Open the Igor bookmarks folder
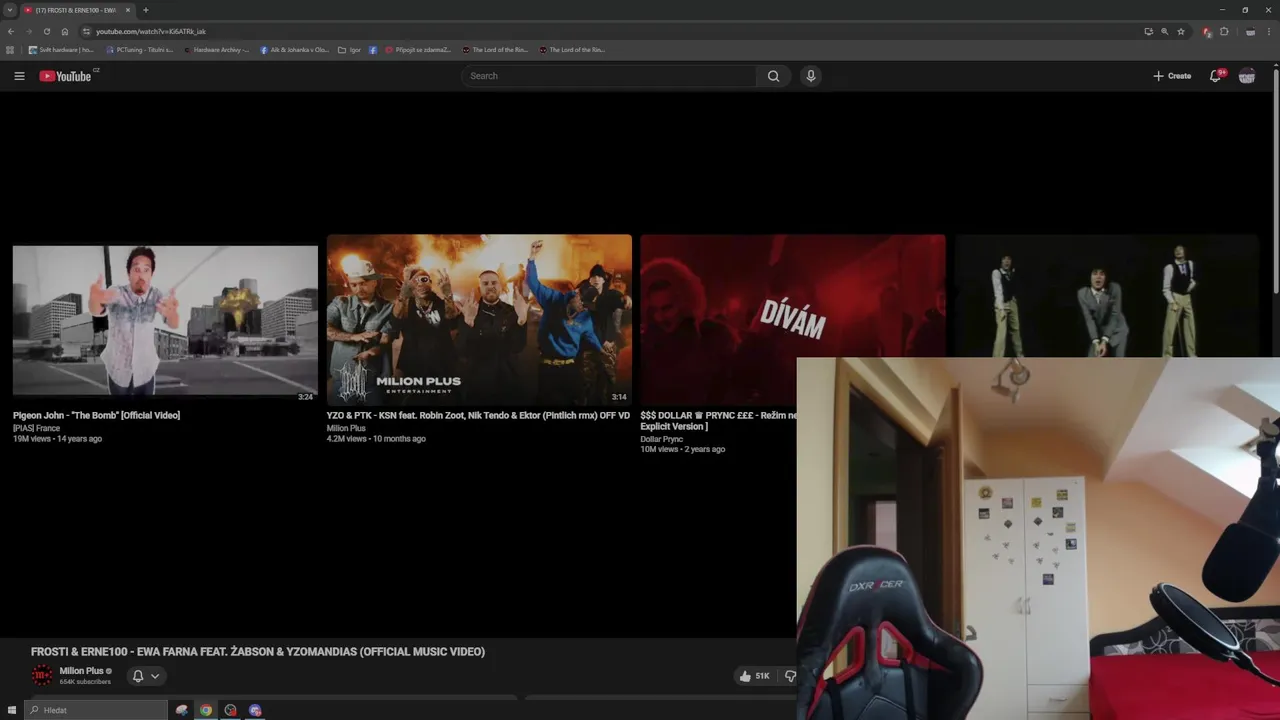 click(x=350, y=50)
